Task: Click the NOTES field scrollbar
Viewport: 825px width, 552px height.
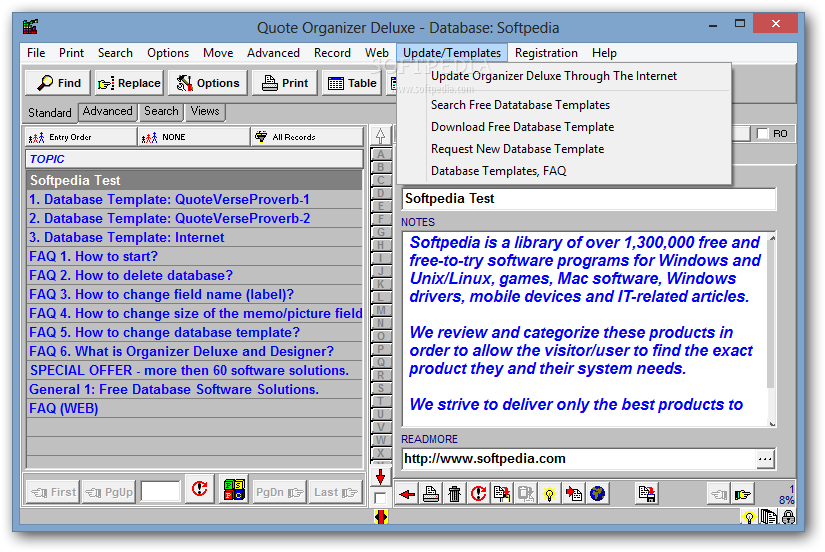Action: (772, 329)
